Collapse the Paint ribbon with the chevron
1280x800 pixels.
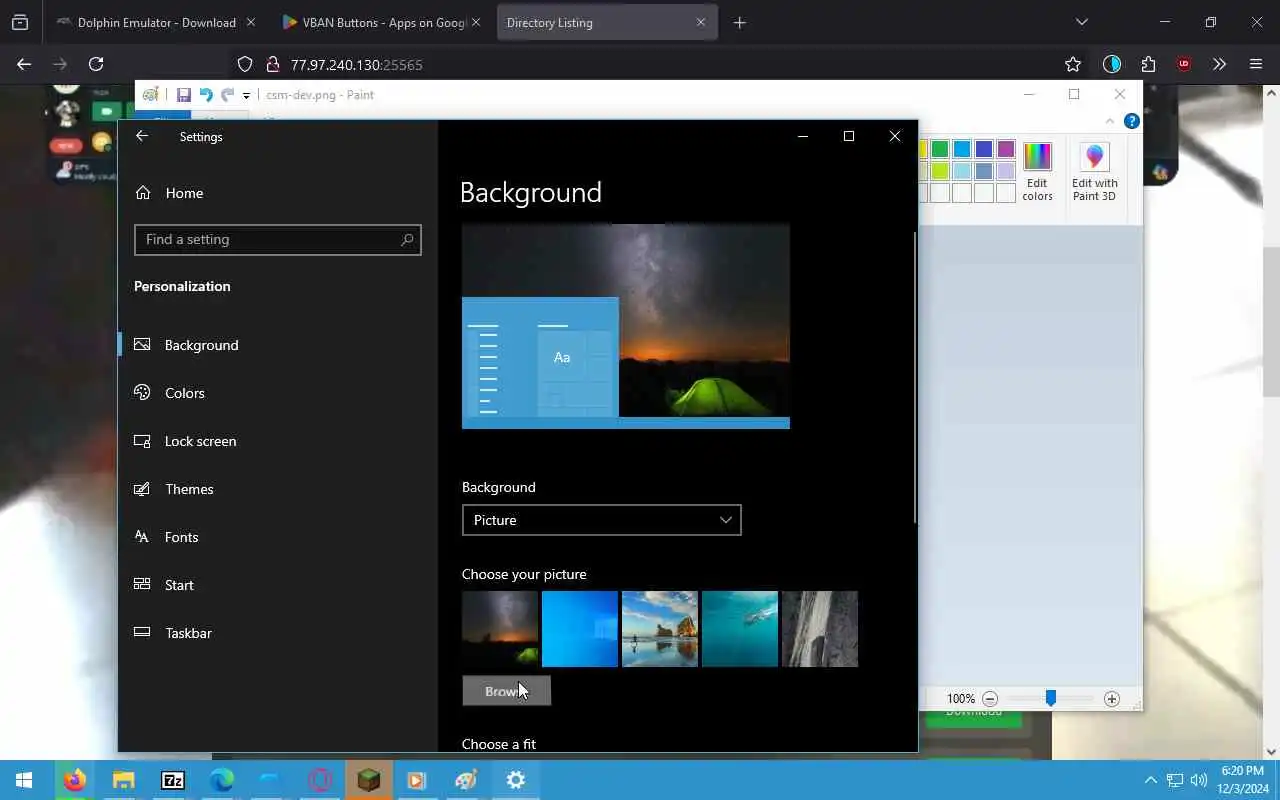(1109, 121)
